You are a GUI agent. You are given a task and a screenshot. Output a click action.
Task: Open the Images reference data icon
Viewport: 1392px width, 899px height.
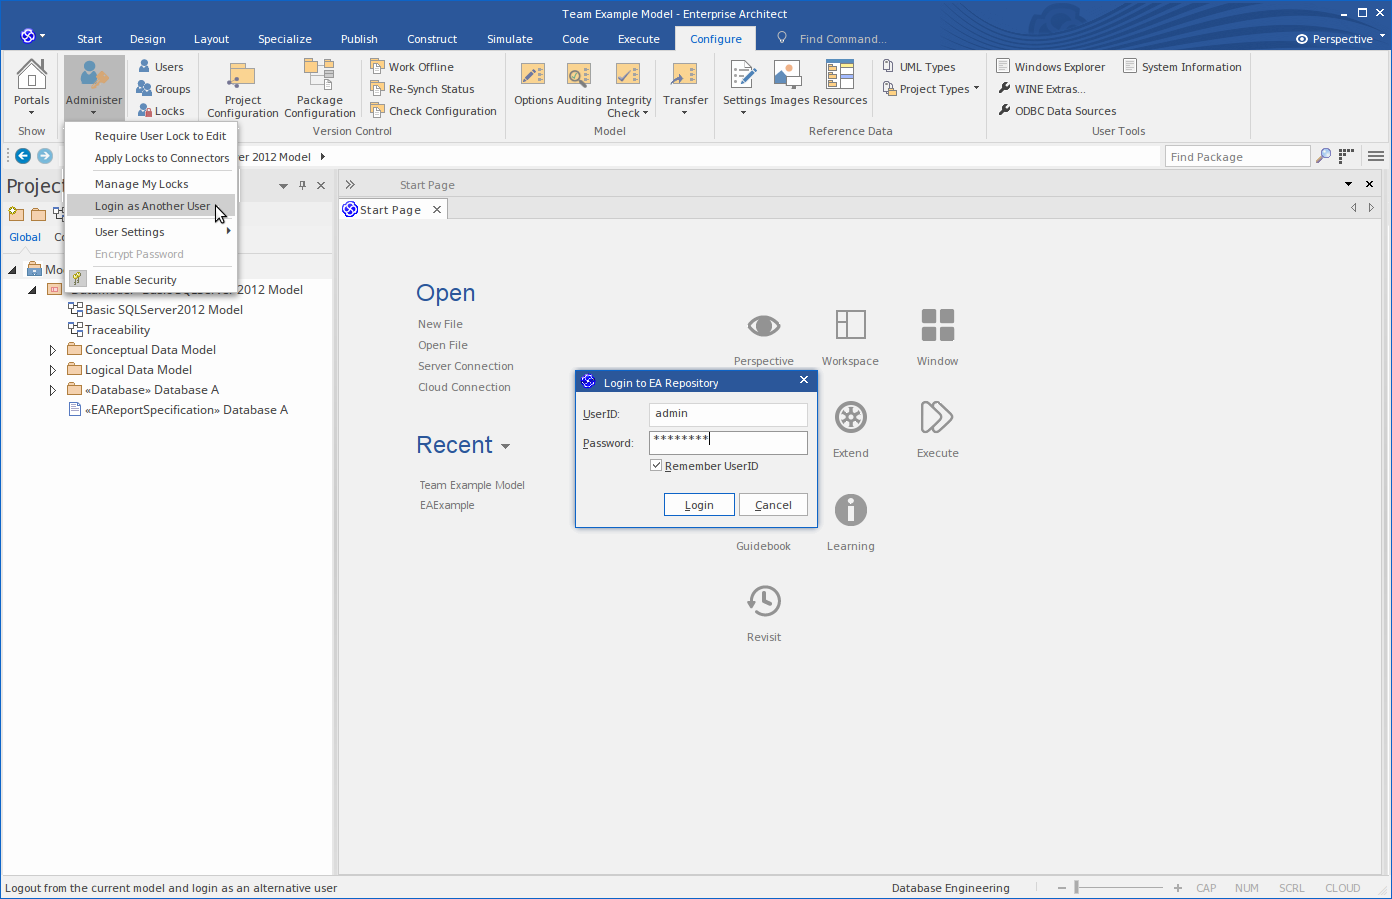[788, 76]
